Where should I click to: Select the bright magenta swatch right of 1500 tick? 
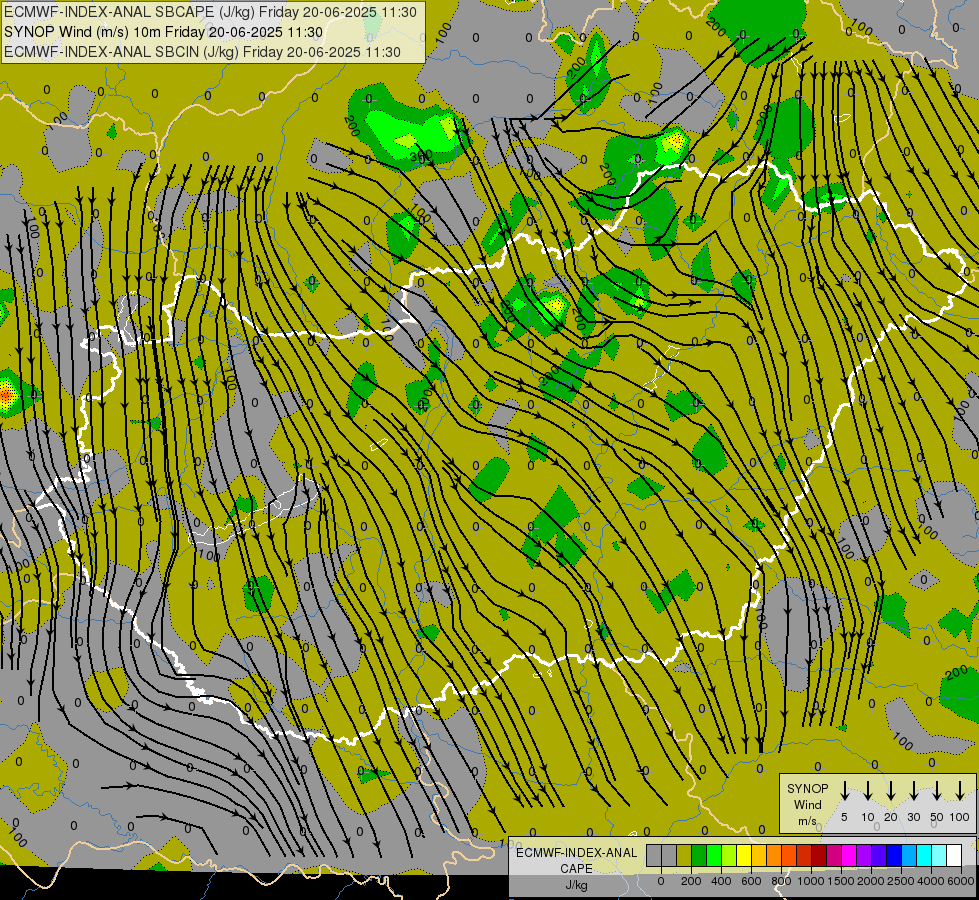[x=849, y=856]
